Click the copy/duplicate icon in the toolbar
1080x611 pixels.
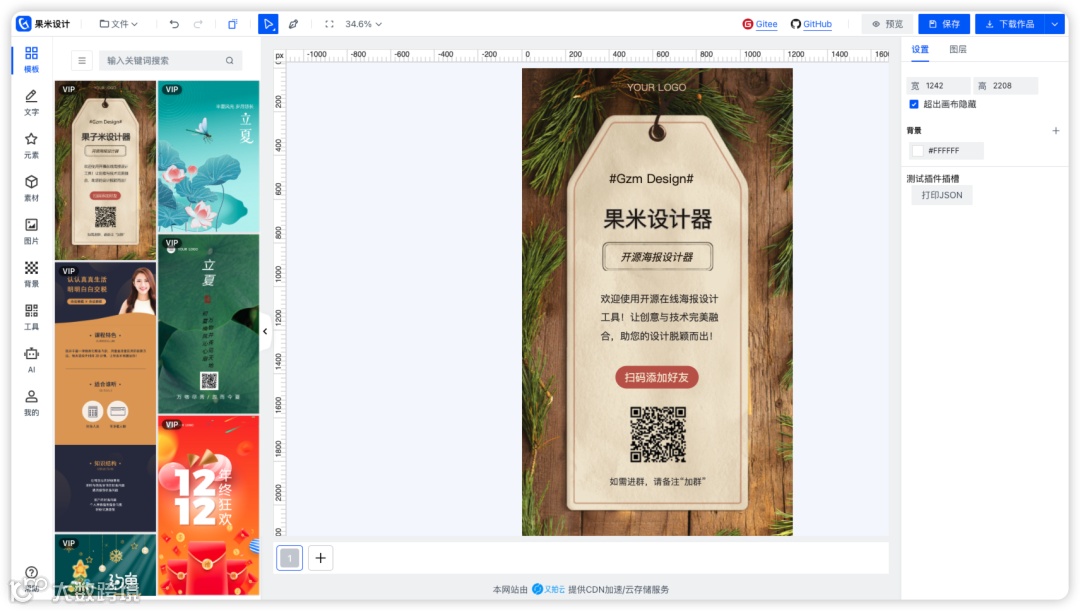[233, 24]
